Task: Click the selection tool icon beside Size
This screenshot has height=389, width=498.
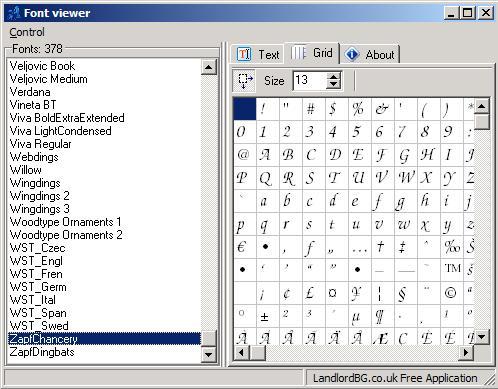Action: click(244, 81)
